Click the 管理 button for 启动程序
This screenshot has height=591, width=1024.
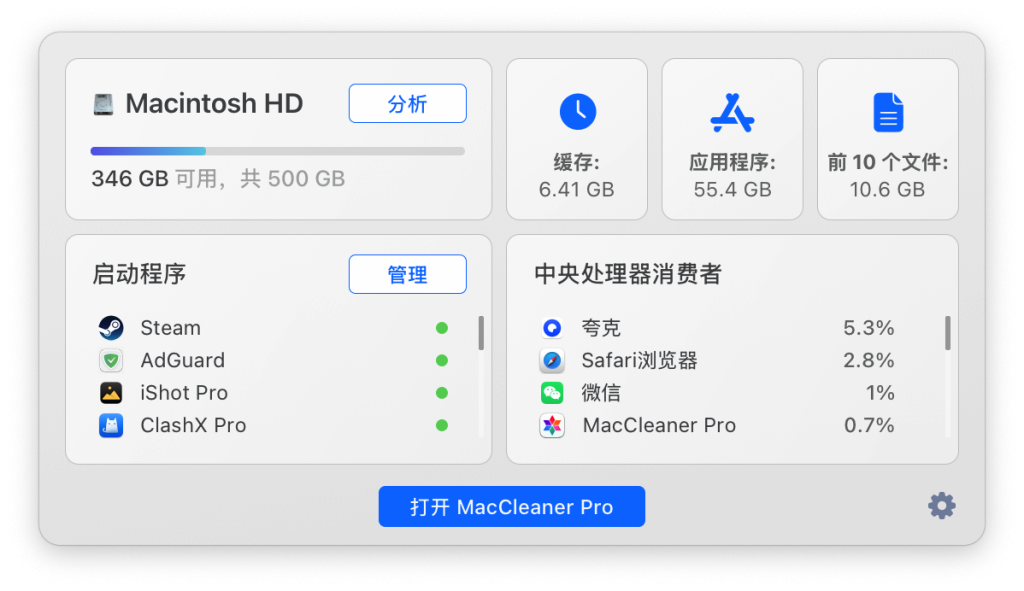coord(408,274)
